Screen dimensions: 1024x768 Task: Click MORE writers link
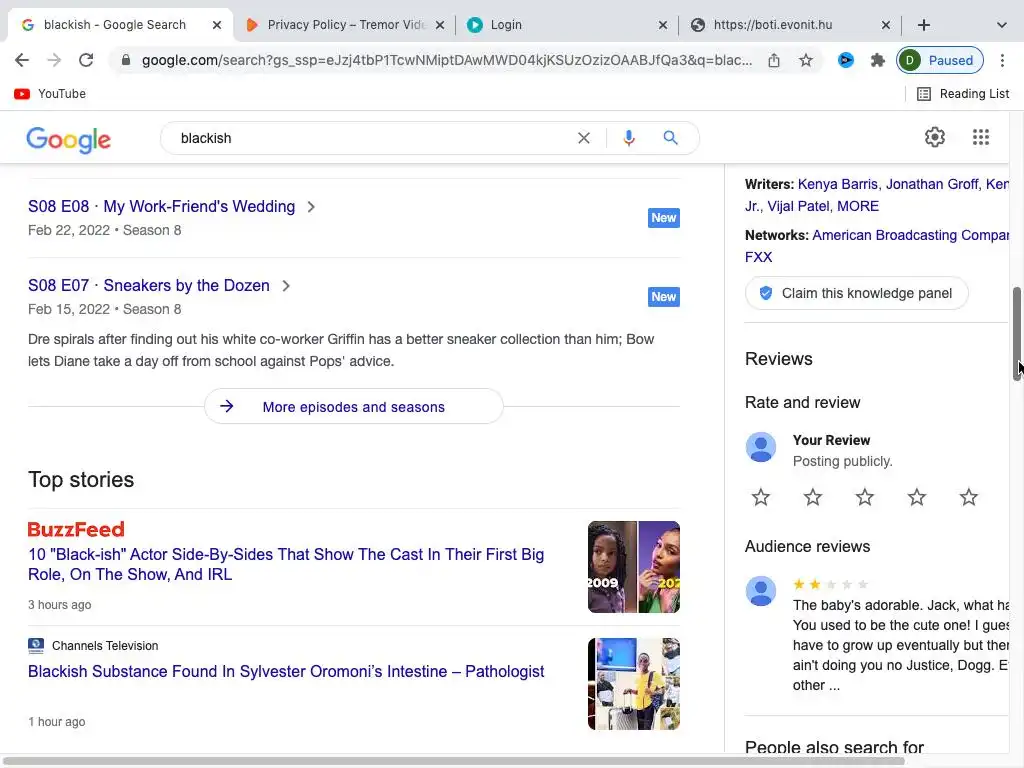tap(858, 206)
